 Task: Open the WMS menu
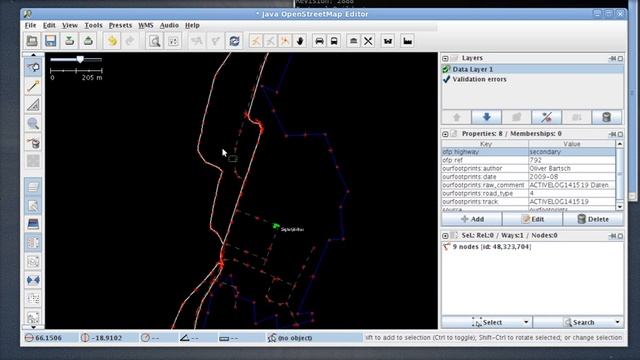coord(146,25)
